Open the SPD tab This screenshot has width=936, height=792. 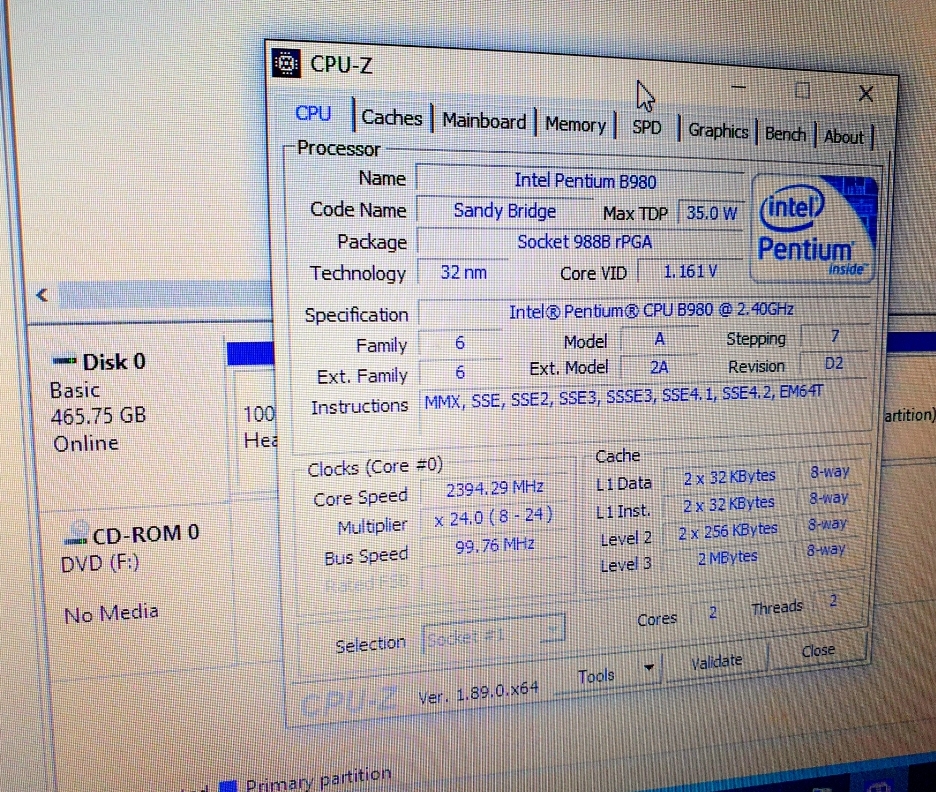(x=646, y=127)
